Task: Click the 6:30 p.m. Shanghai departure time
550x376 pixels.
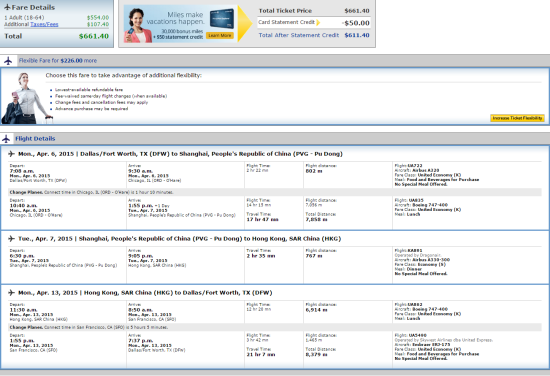Action: point(22,256)
